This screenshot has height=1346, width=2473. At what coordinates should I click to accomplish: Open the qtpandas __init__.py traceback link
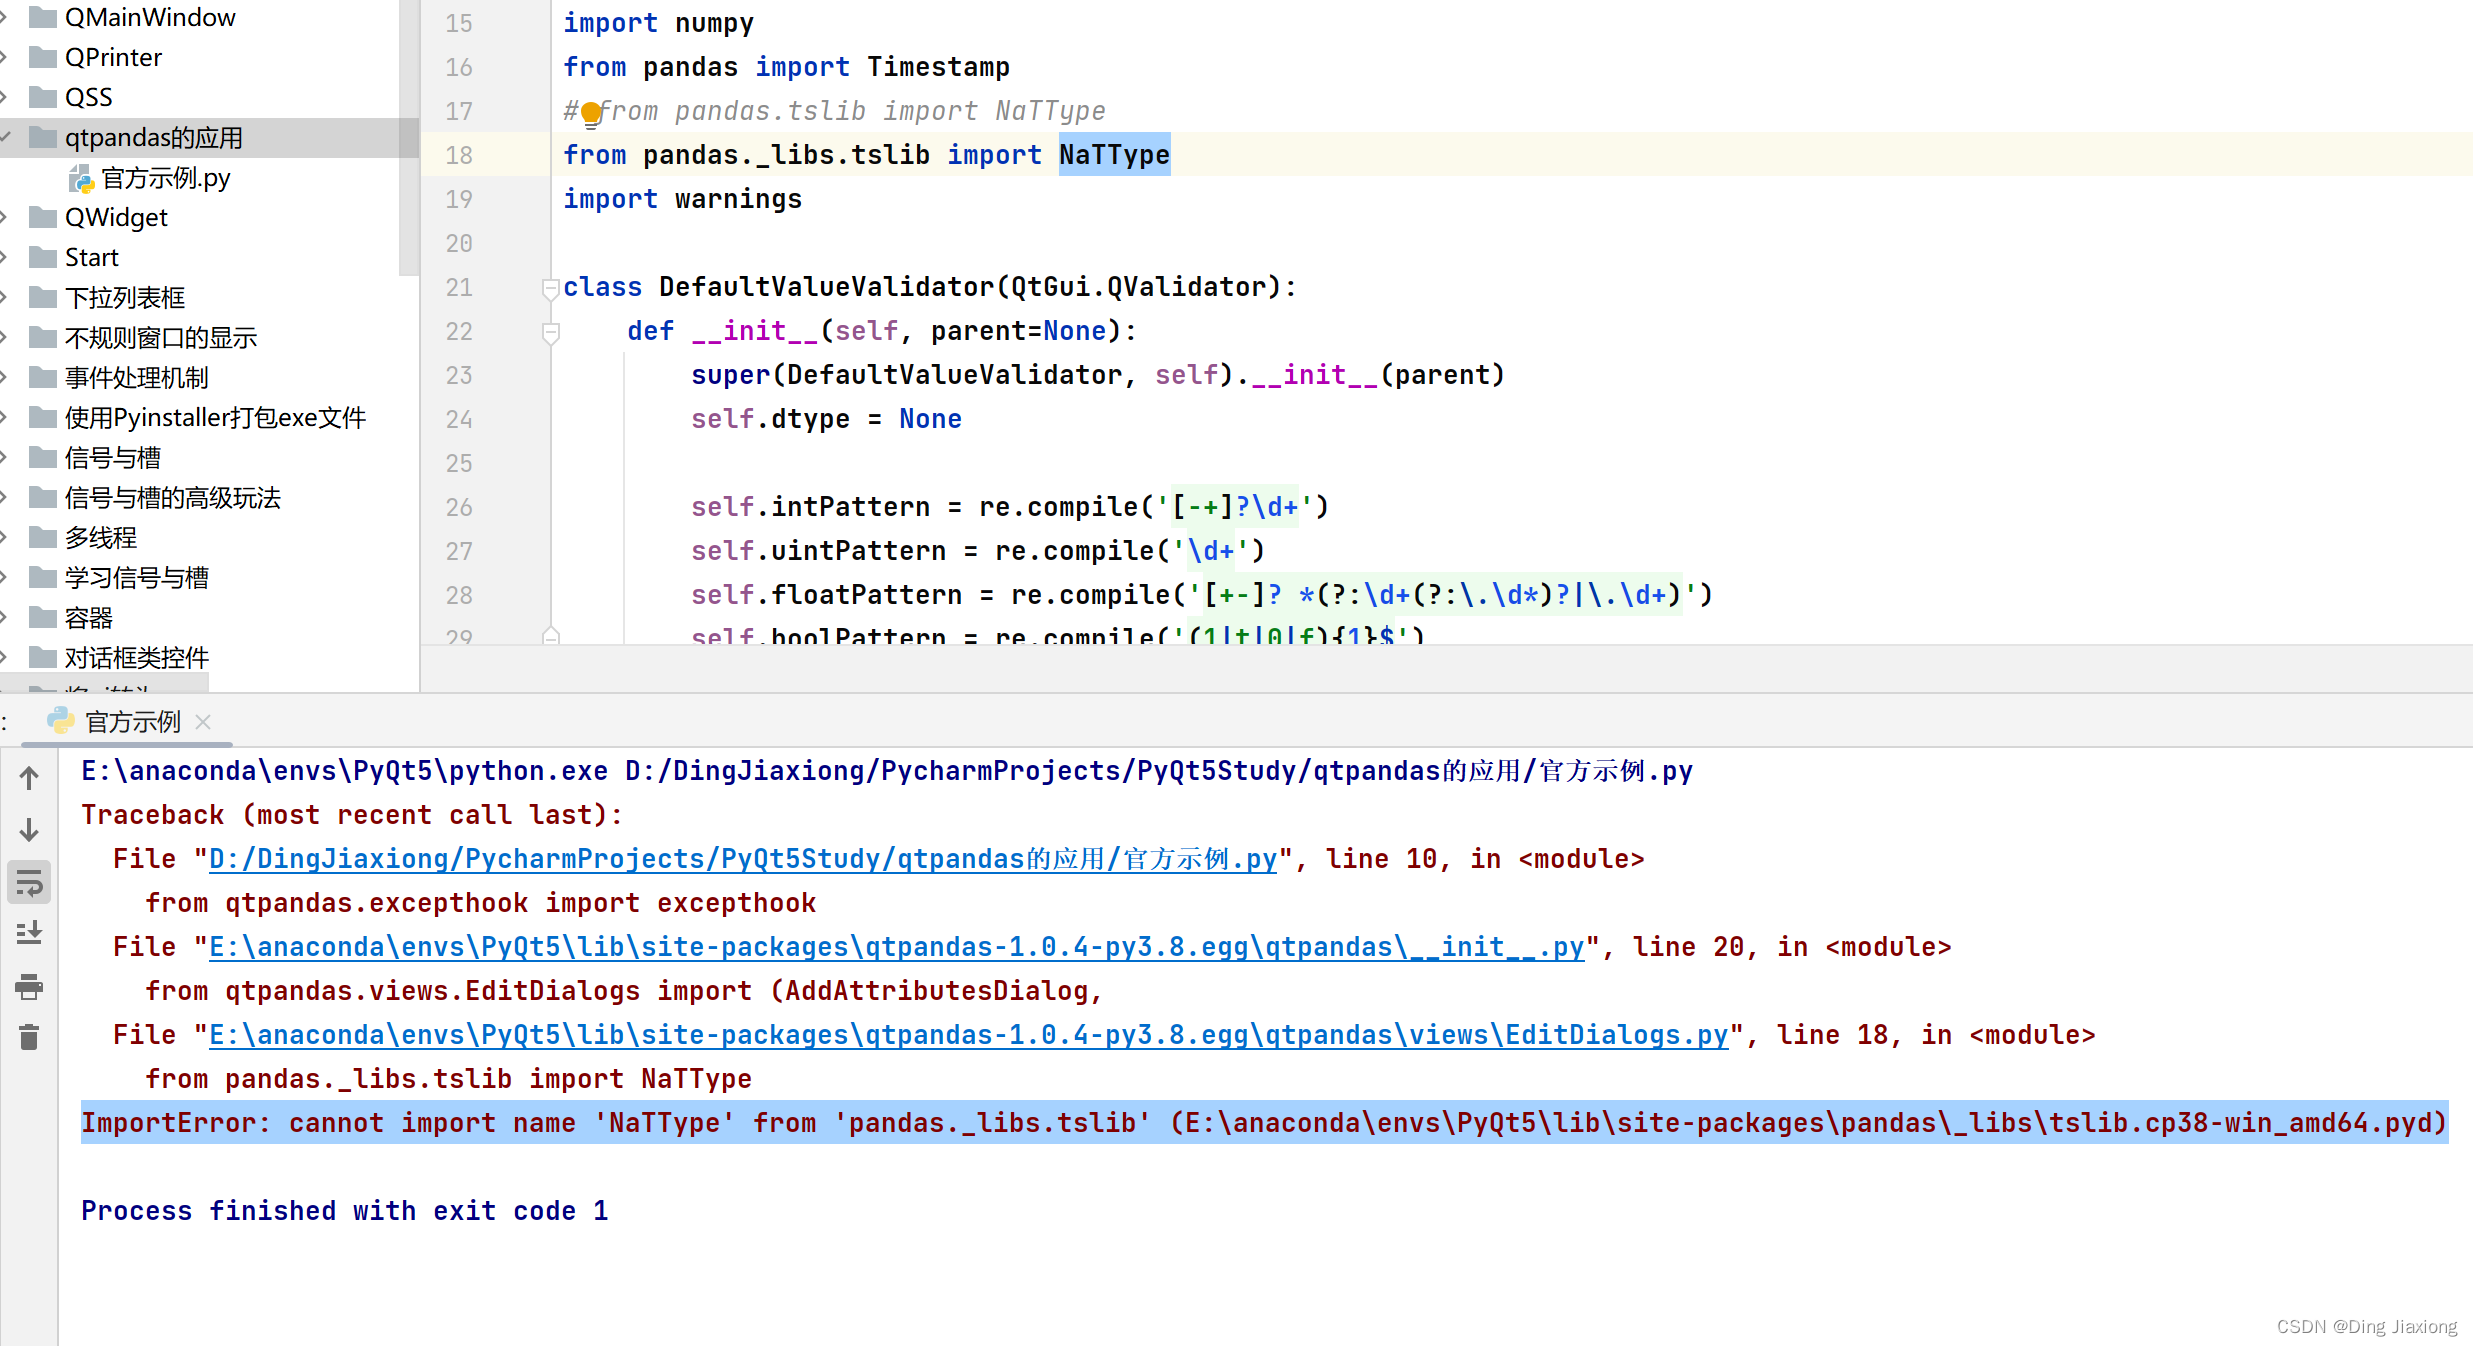tap(897, 947)
